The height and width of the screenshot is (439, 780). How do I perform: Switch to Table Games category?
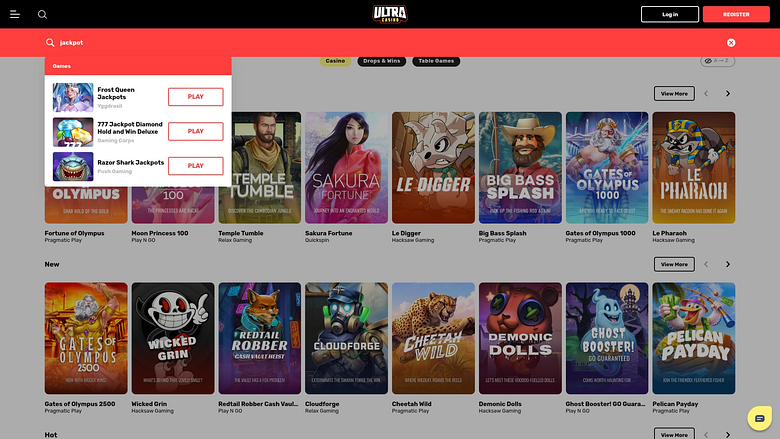[x=436, y=61]
